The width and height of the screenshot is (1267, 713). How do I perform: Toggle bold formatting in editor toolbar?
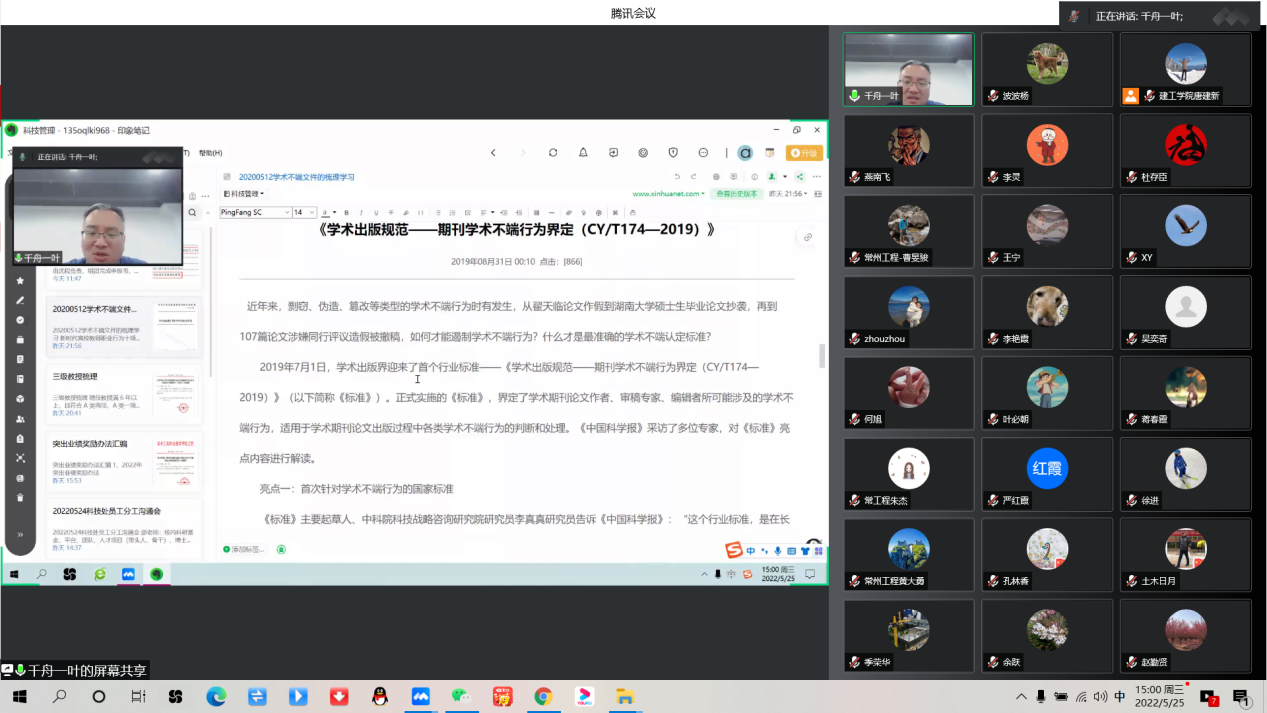(x=347, y=213)
